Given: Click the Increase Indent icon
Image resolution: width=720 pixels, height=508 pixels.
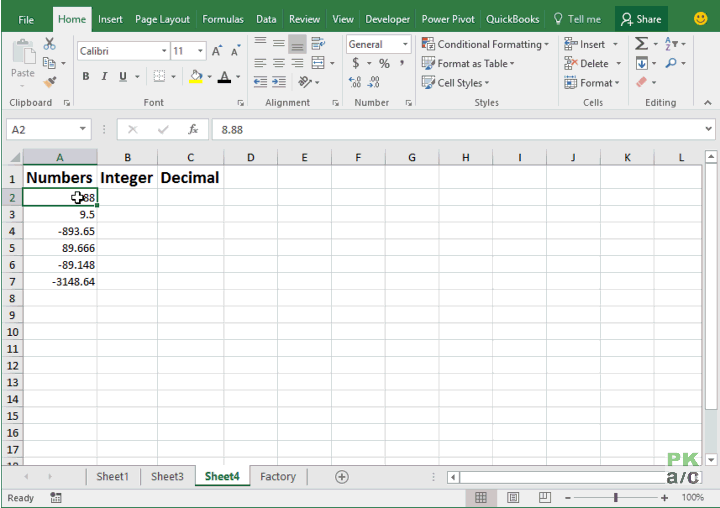Looking at the screenshot, I should point(279,82).
